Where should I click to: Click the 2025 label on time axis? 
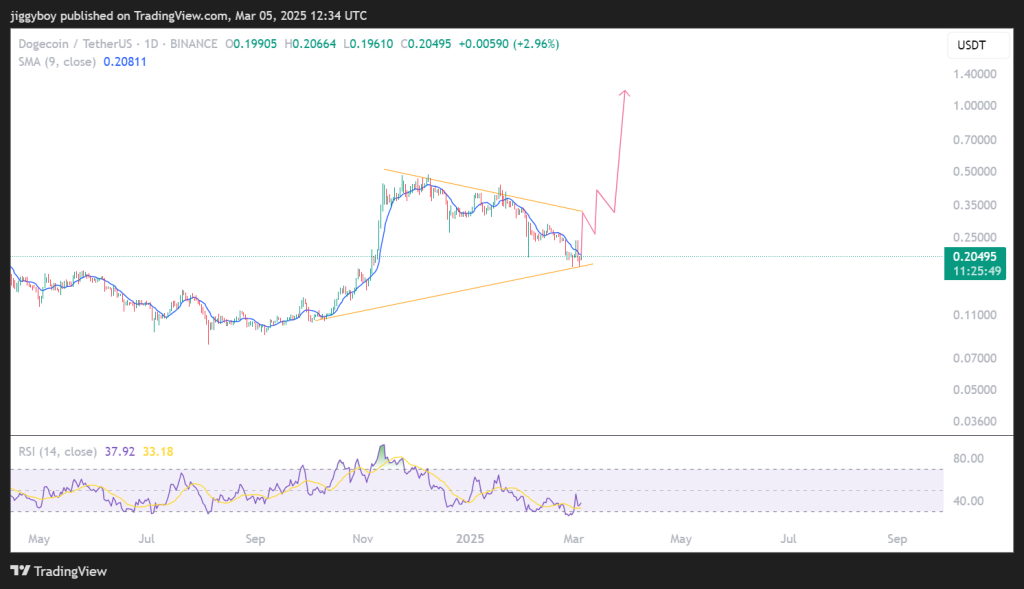pyautogui.click(x=470, y=539)
